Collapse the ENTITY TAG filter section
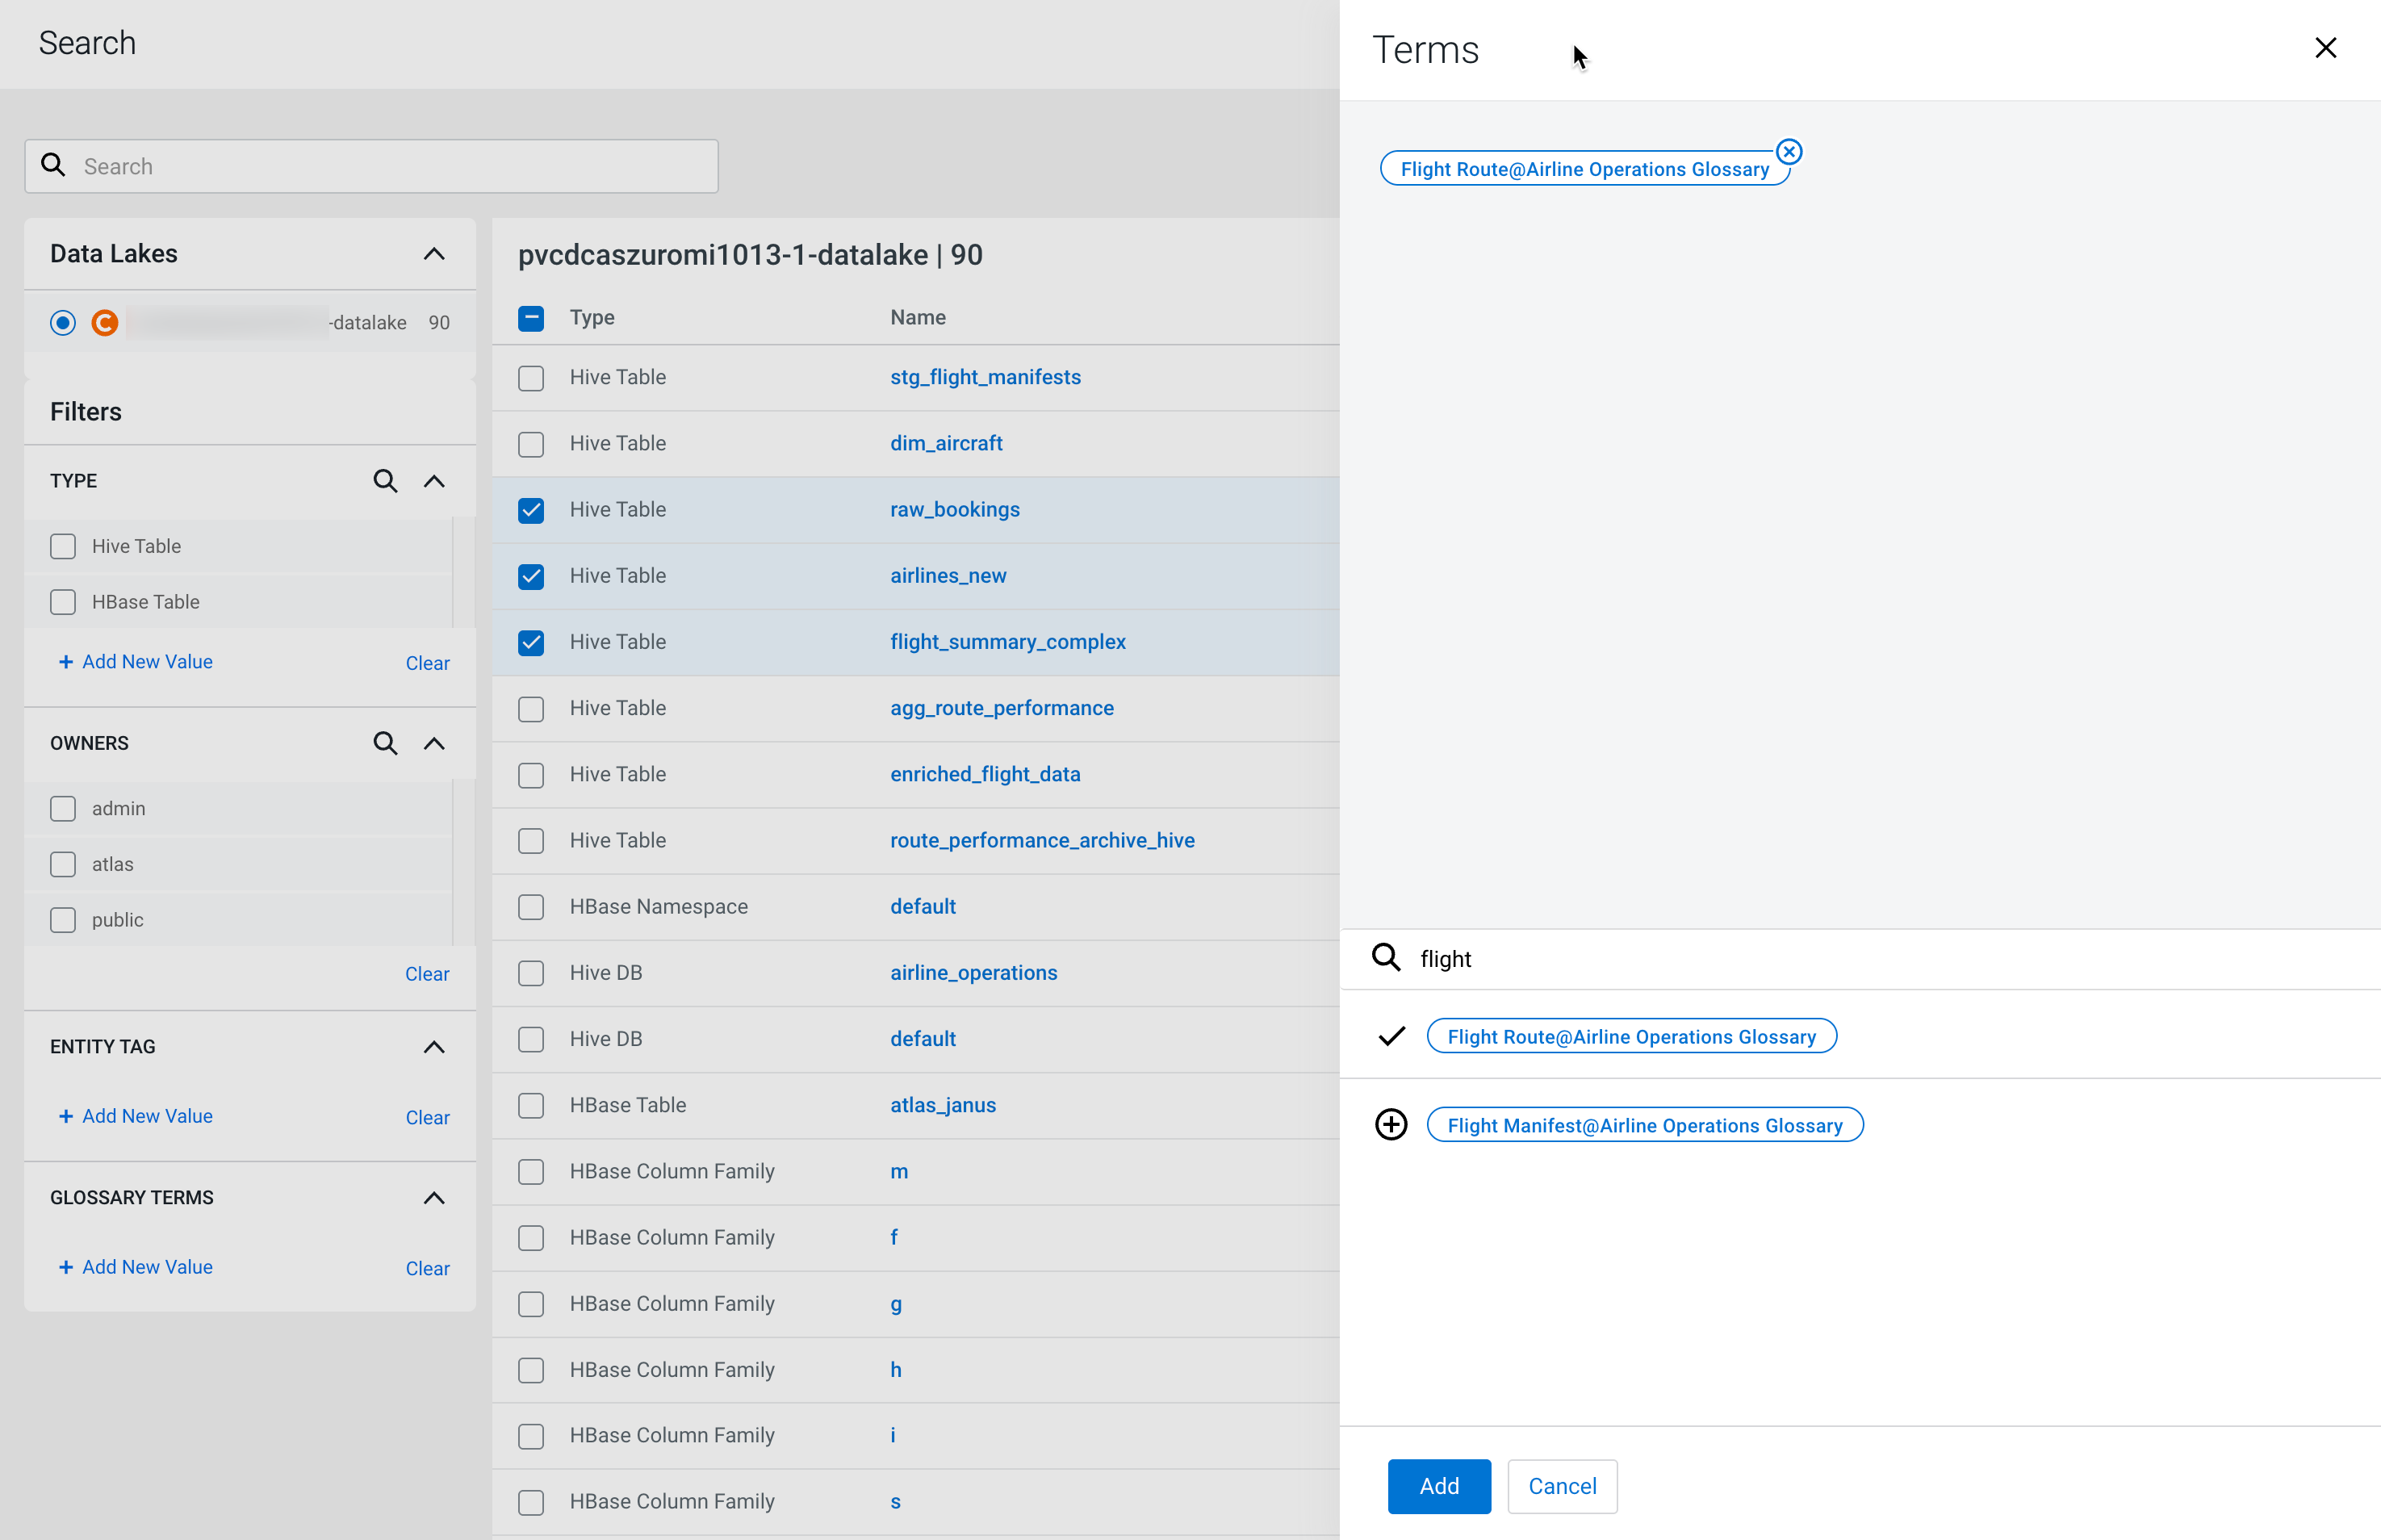2381x1540 pixels. 434,1047
